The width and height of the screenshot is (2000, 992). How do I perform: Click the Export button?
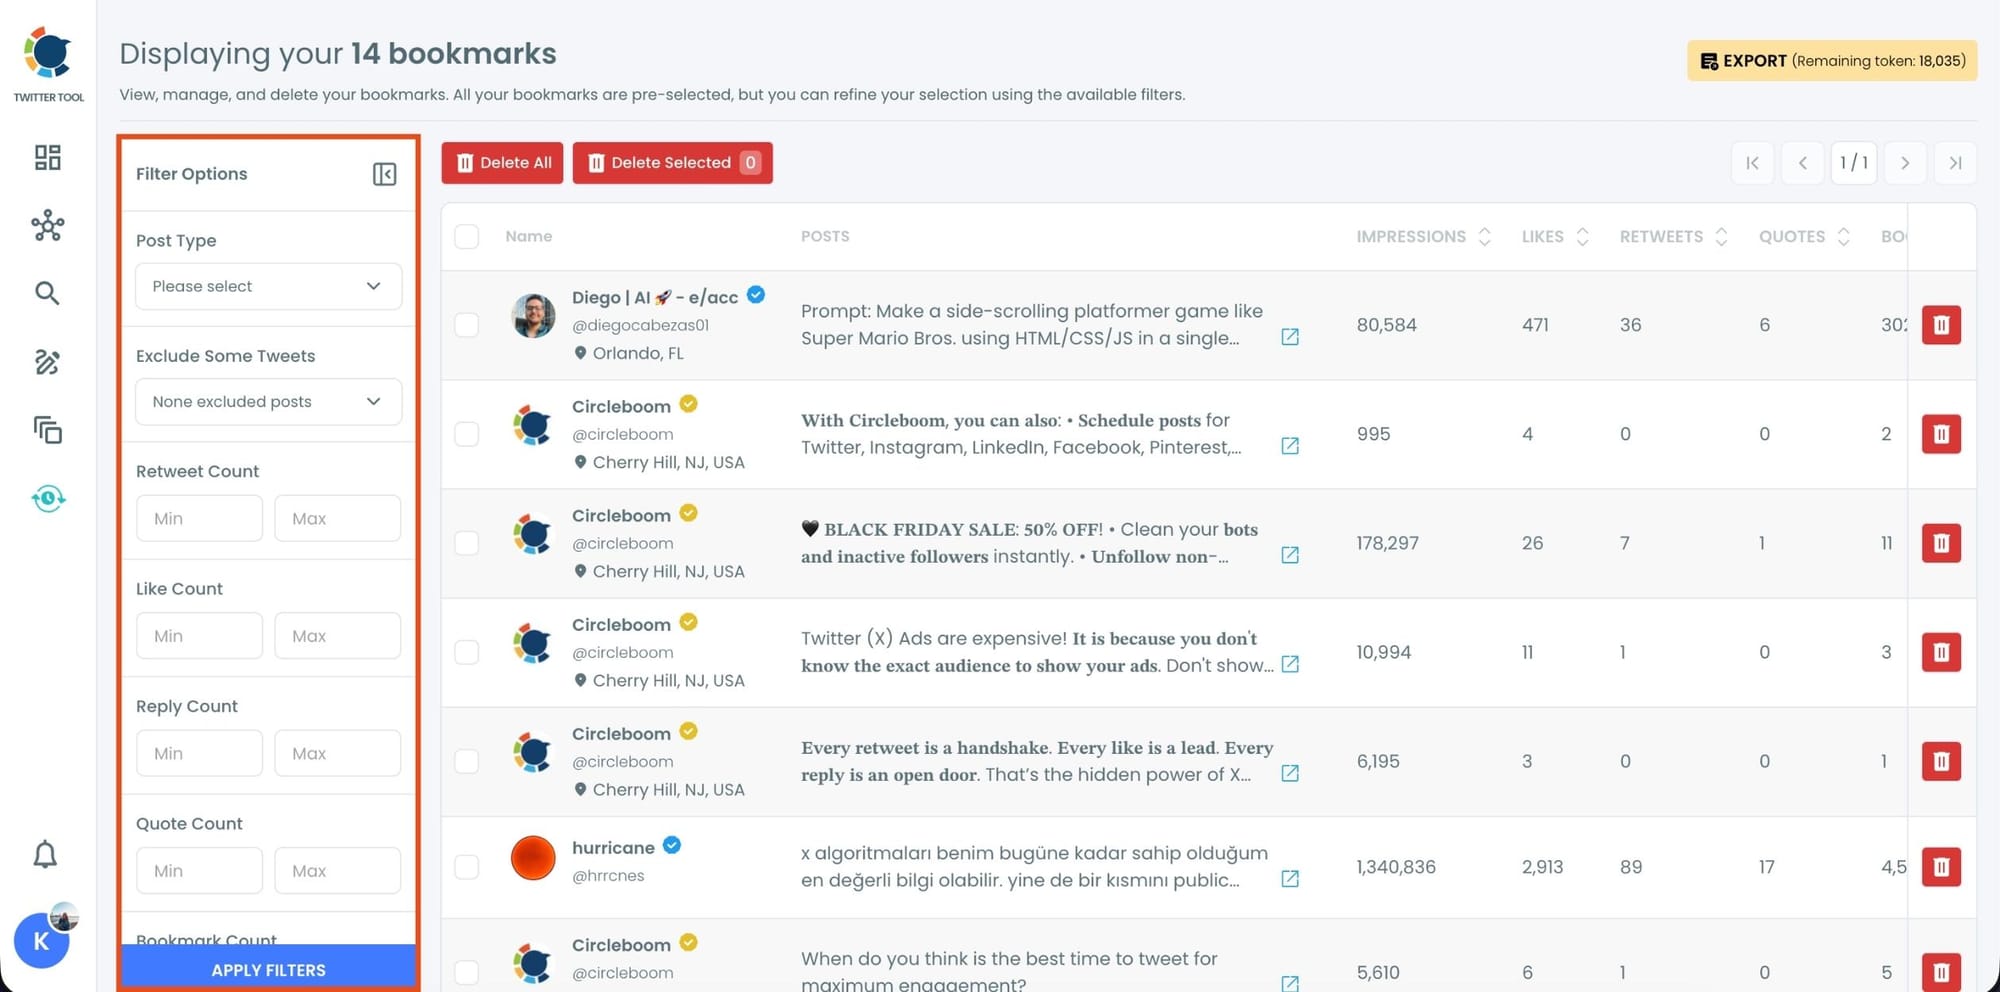tap(1831, 61)
